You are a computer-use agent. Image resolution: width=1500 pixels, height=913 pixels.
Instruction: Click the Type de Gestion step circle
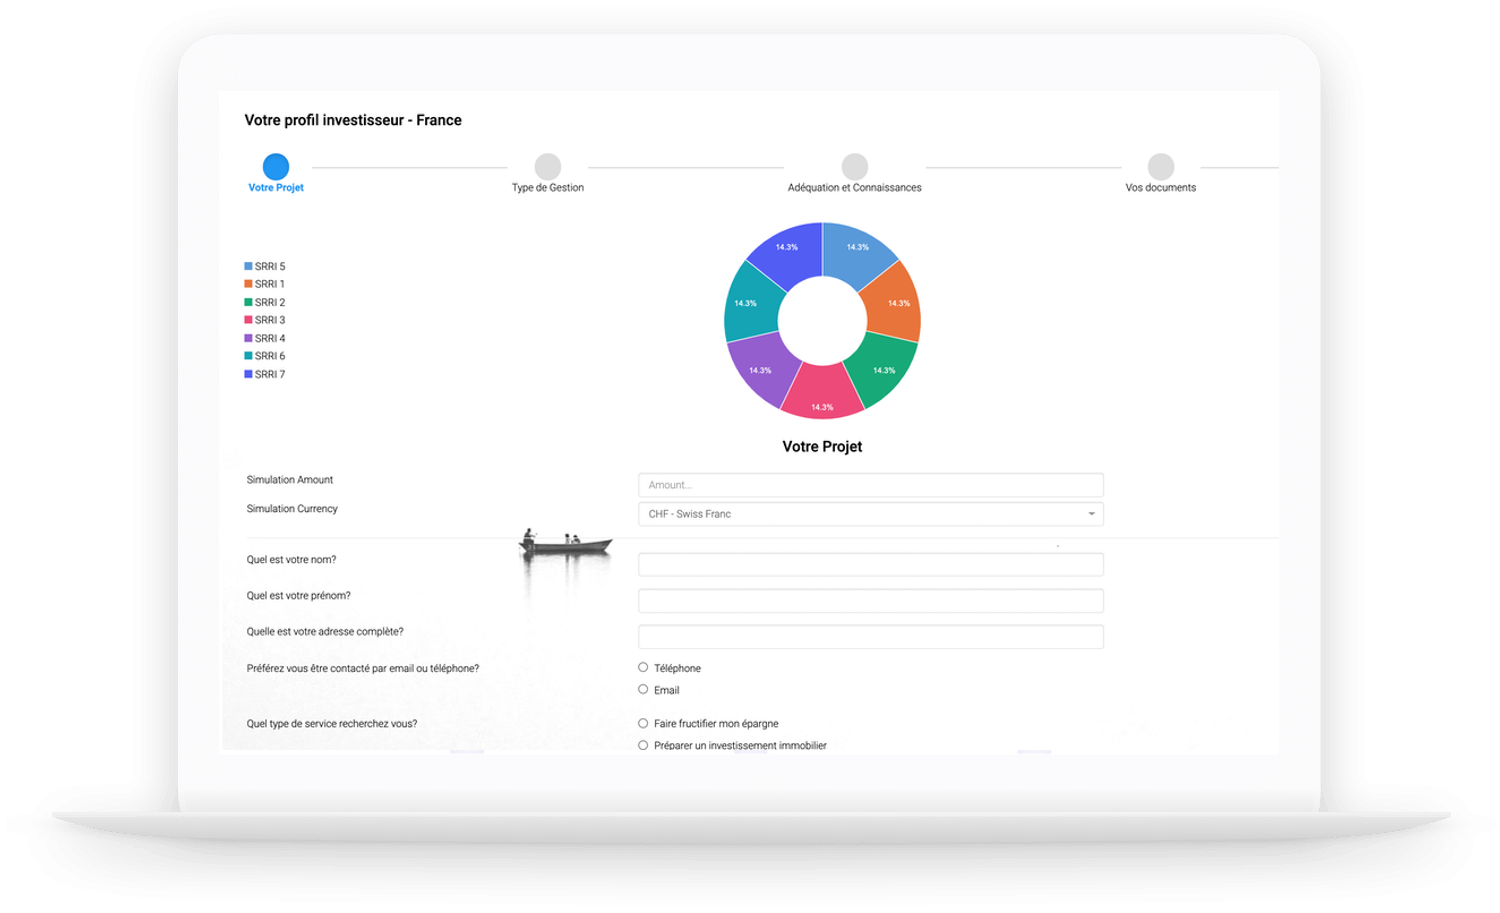pyautogui.click(x=547, y=166)
